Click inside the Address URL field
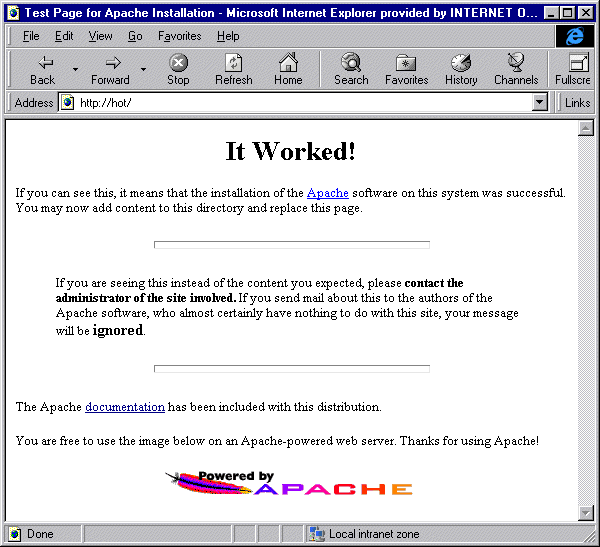 300,102
